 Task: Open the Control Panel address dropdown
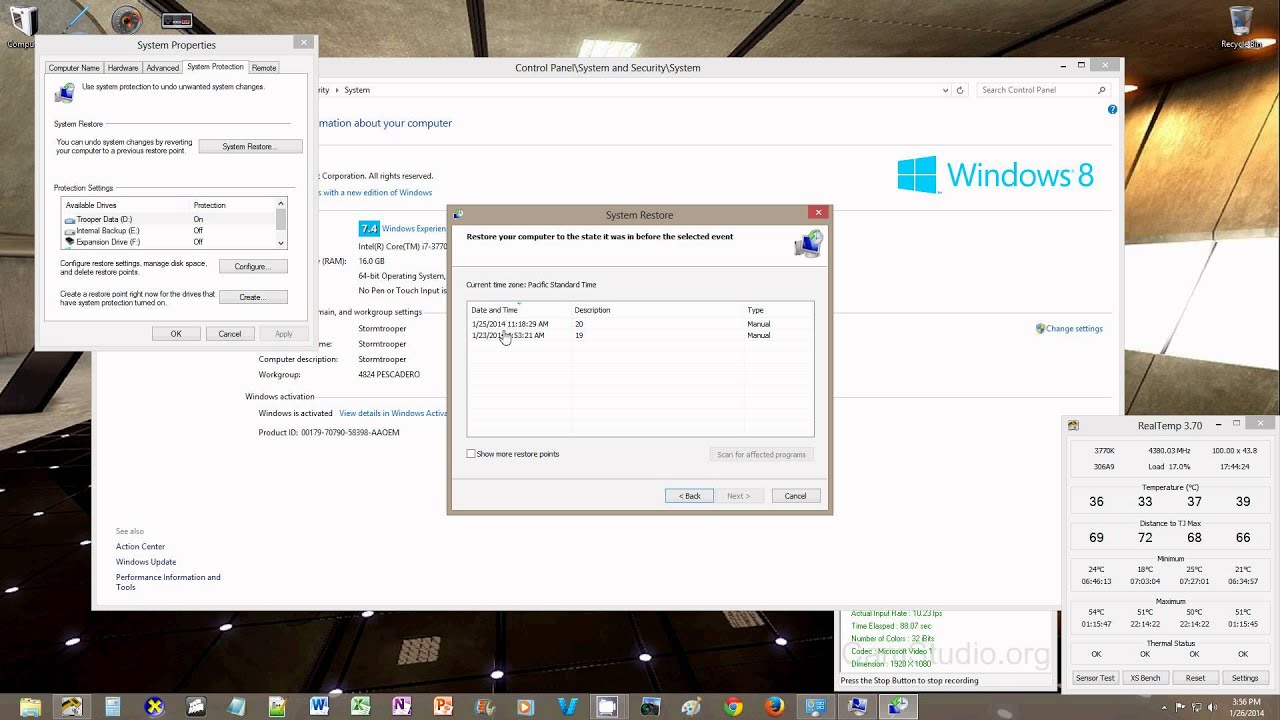946,90
